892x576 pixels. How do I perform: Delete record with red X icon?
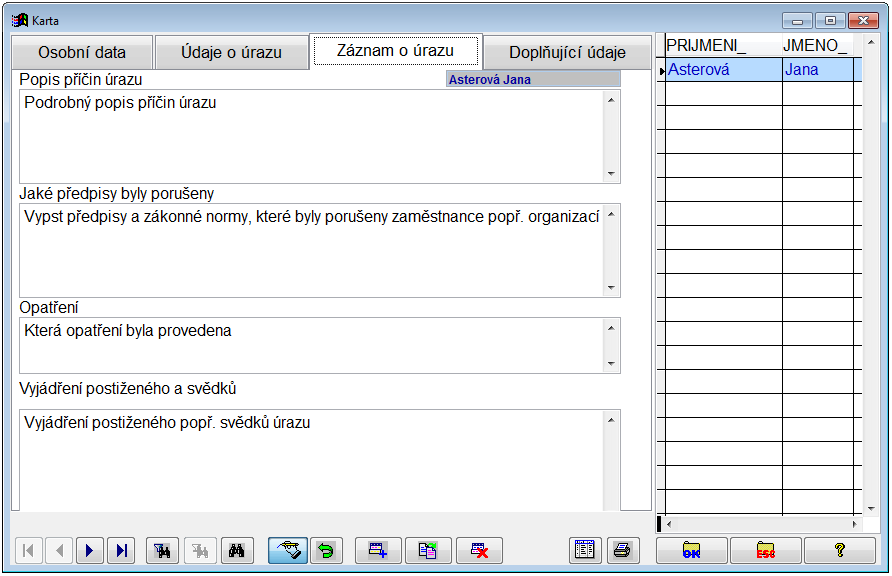(x=479, y=550)
